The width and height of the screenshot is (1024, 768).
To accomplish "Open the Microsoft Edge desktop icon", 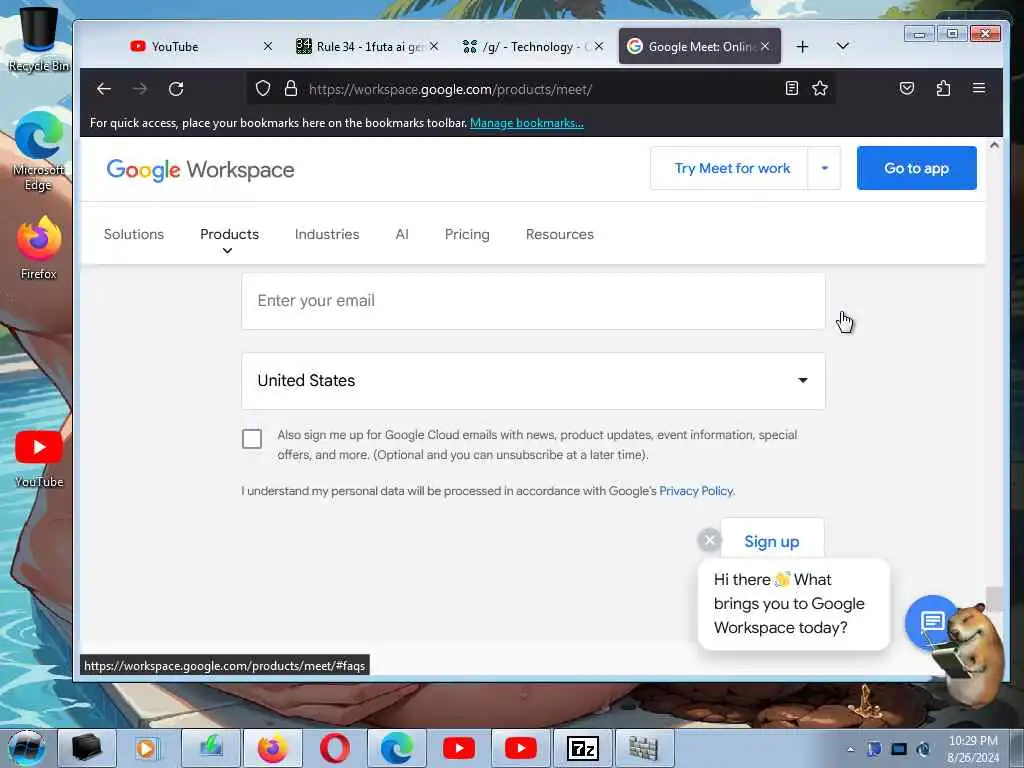I will pos(39,152).
